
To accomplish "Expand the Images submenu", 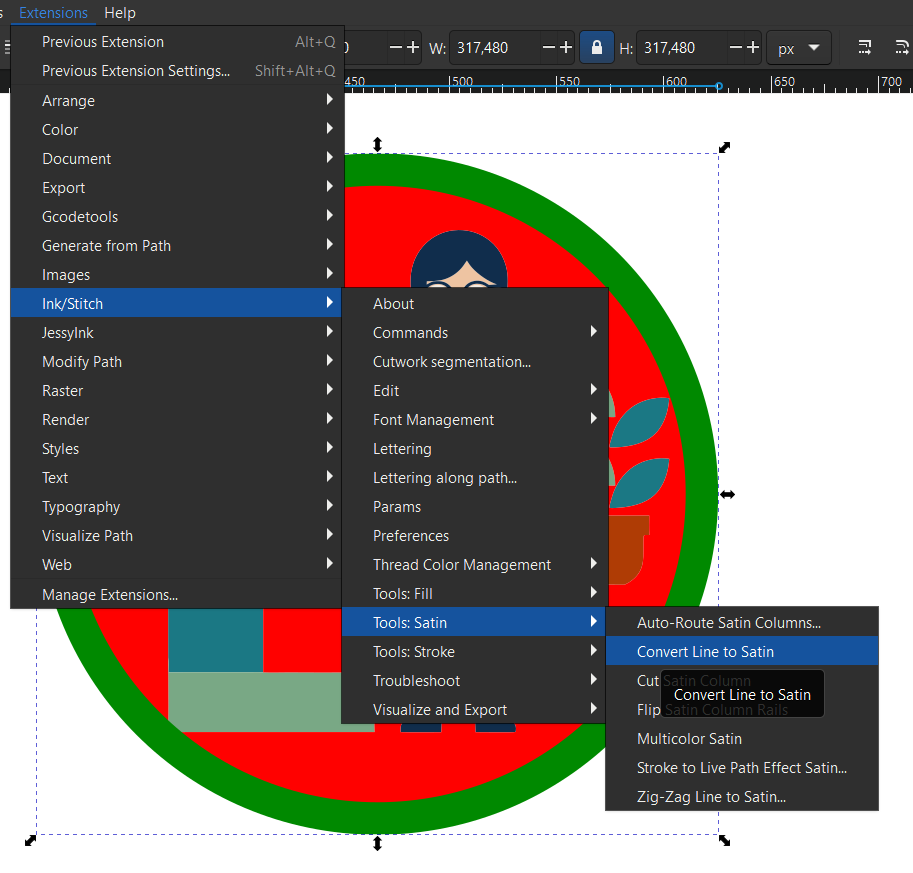I will click(178, 275).
